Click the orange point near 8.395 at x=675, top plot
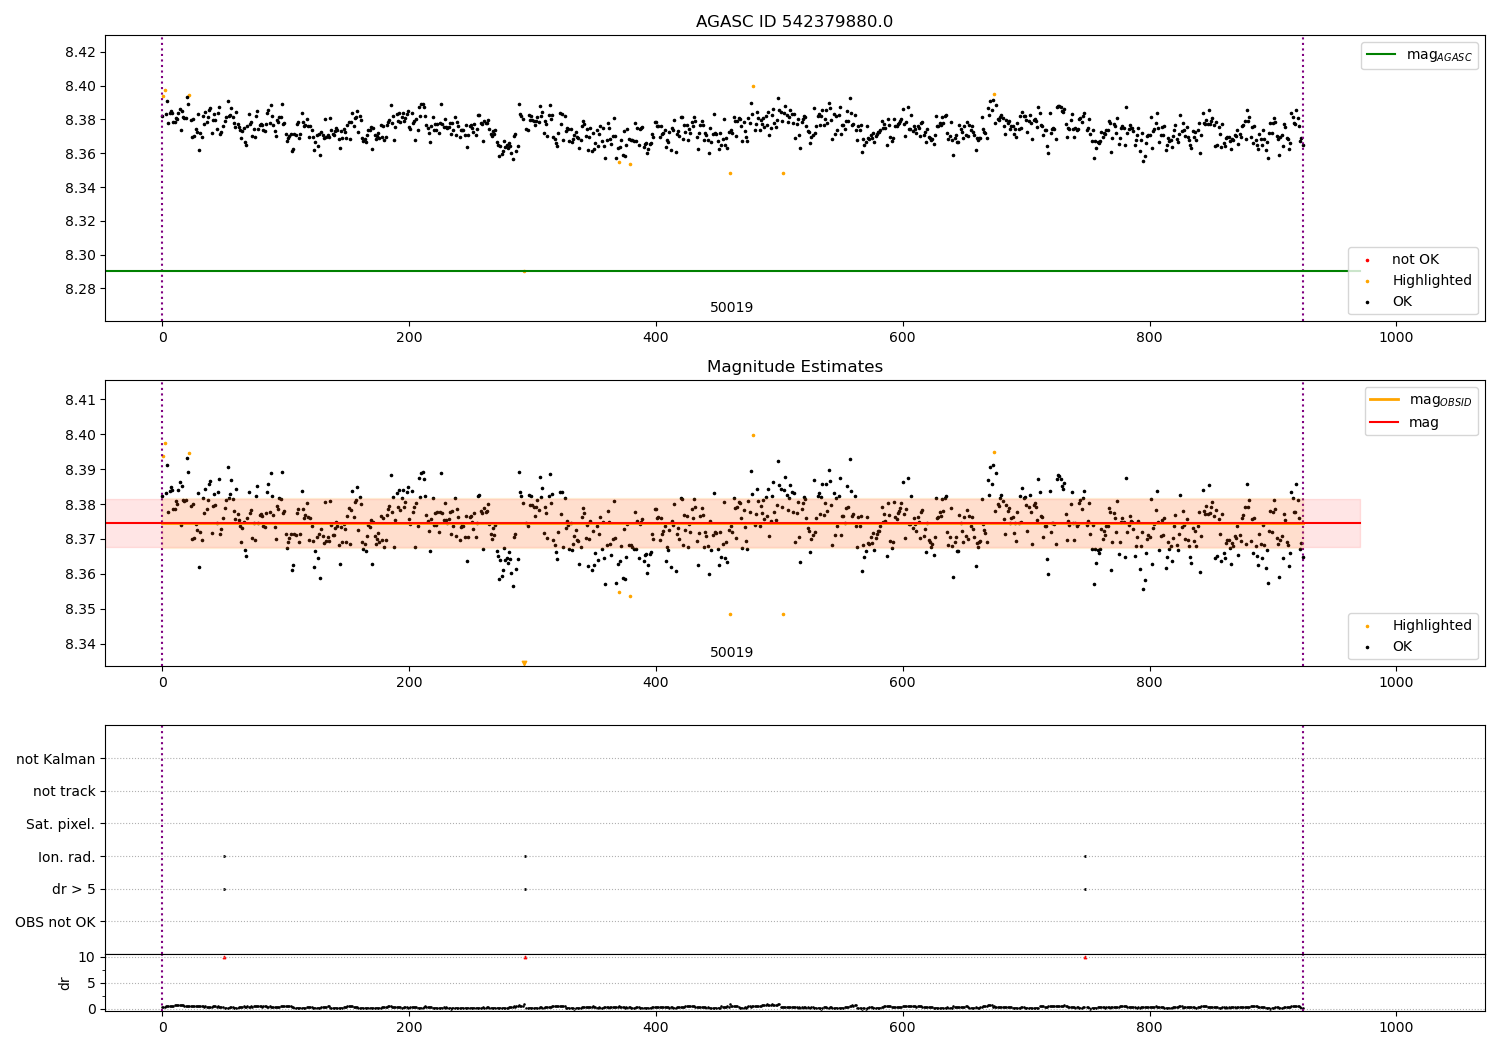 pyautogui.click(x=994, y=94)
